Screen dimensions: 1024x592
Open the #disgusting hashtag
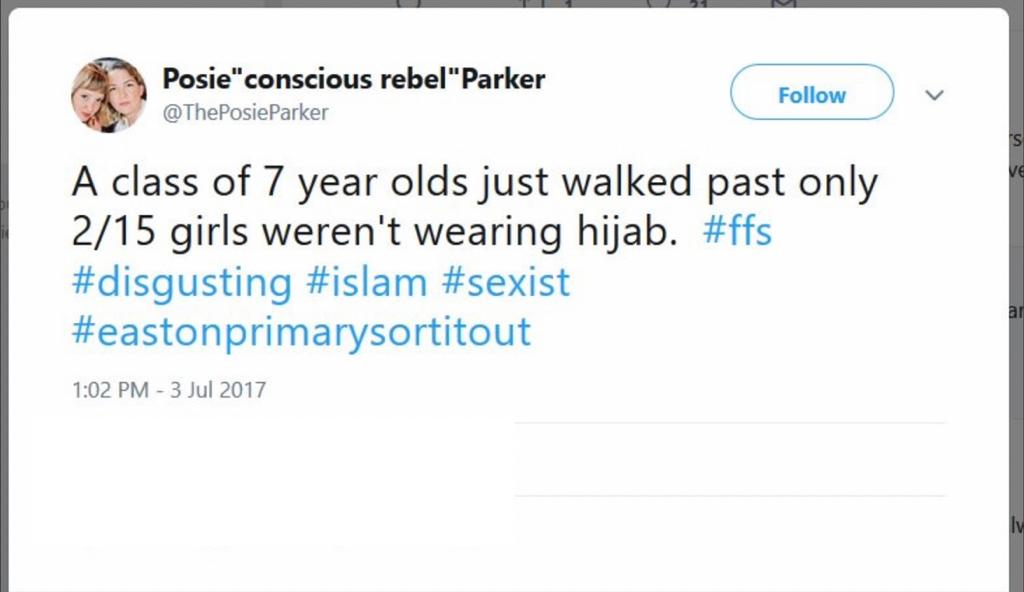click(x=181, y=282)
